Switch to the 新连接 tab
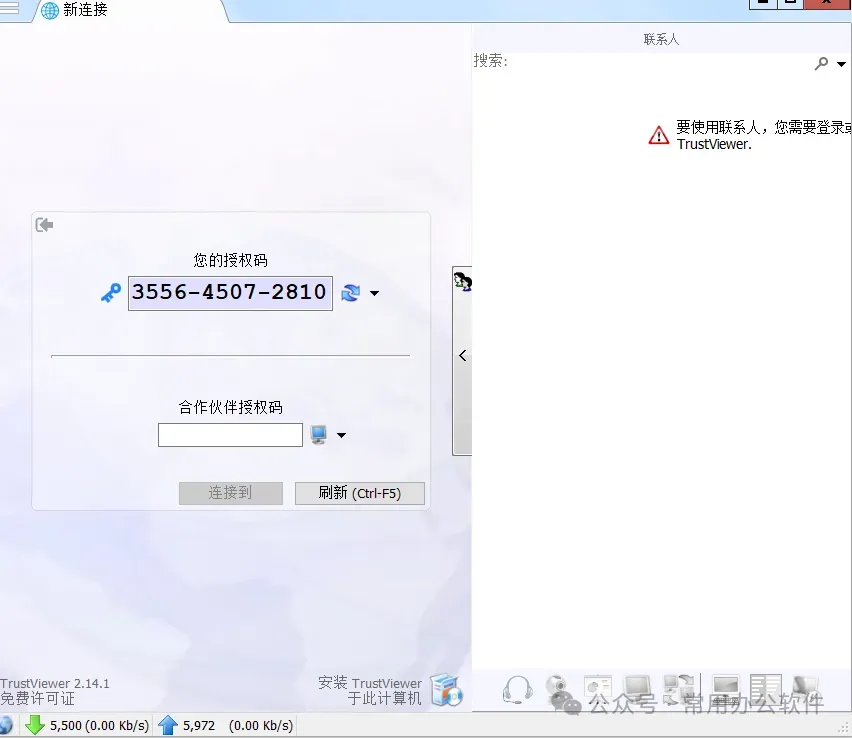 pyautogui.click(x=129, y=10)
